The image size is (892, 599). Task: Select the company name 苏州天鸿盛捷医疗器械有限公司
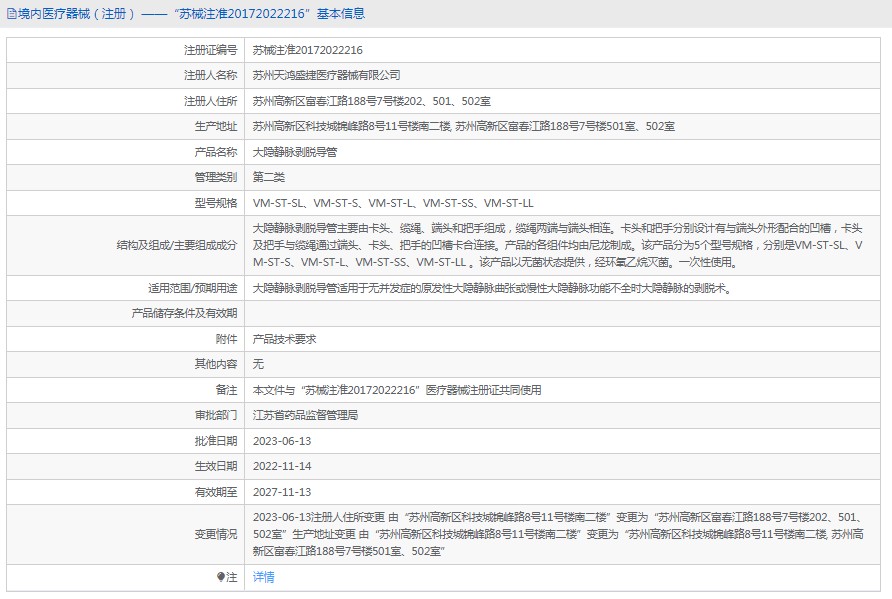point(327,75)
